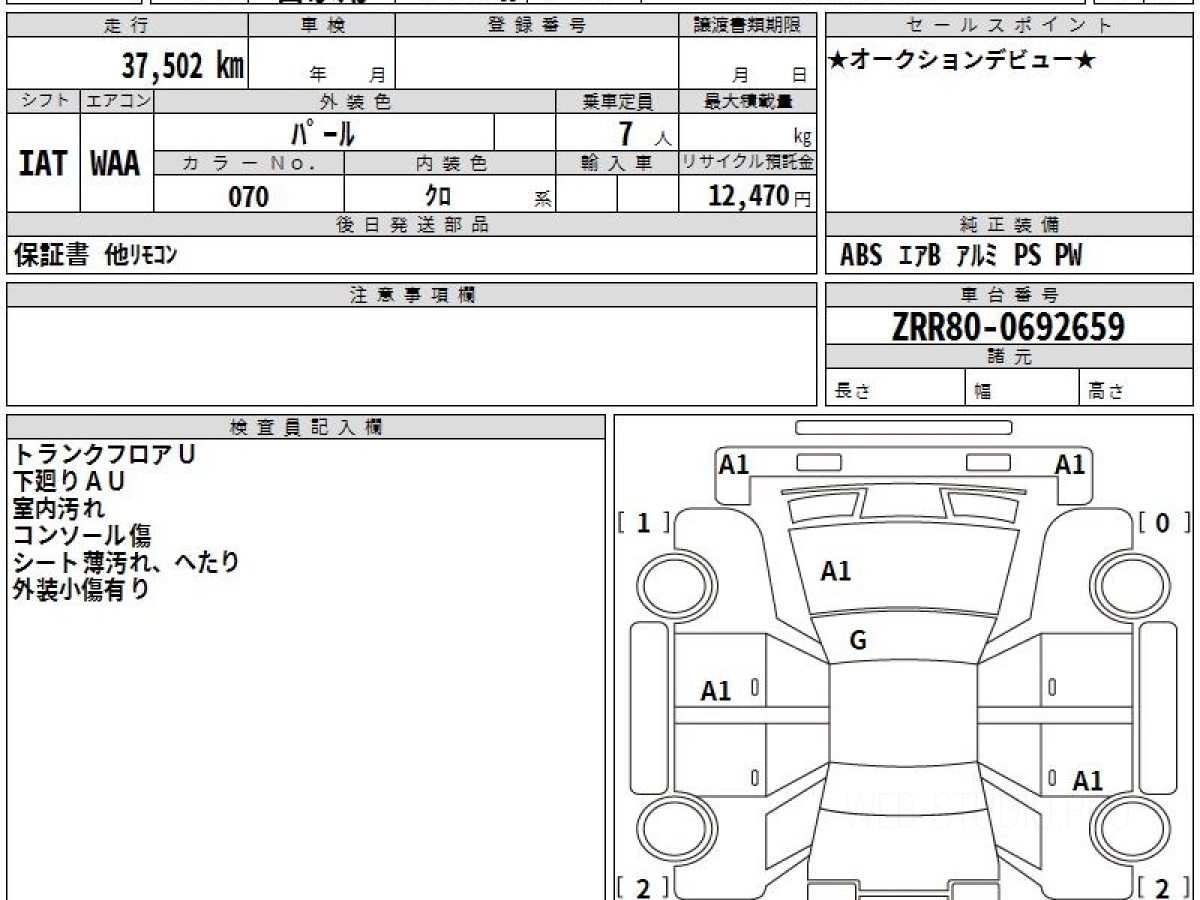Click the リサイクル預託金 header cell
Screen dimensions: 1200x900
[x=748, y=164]
